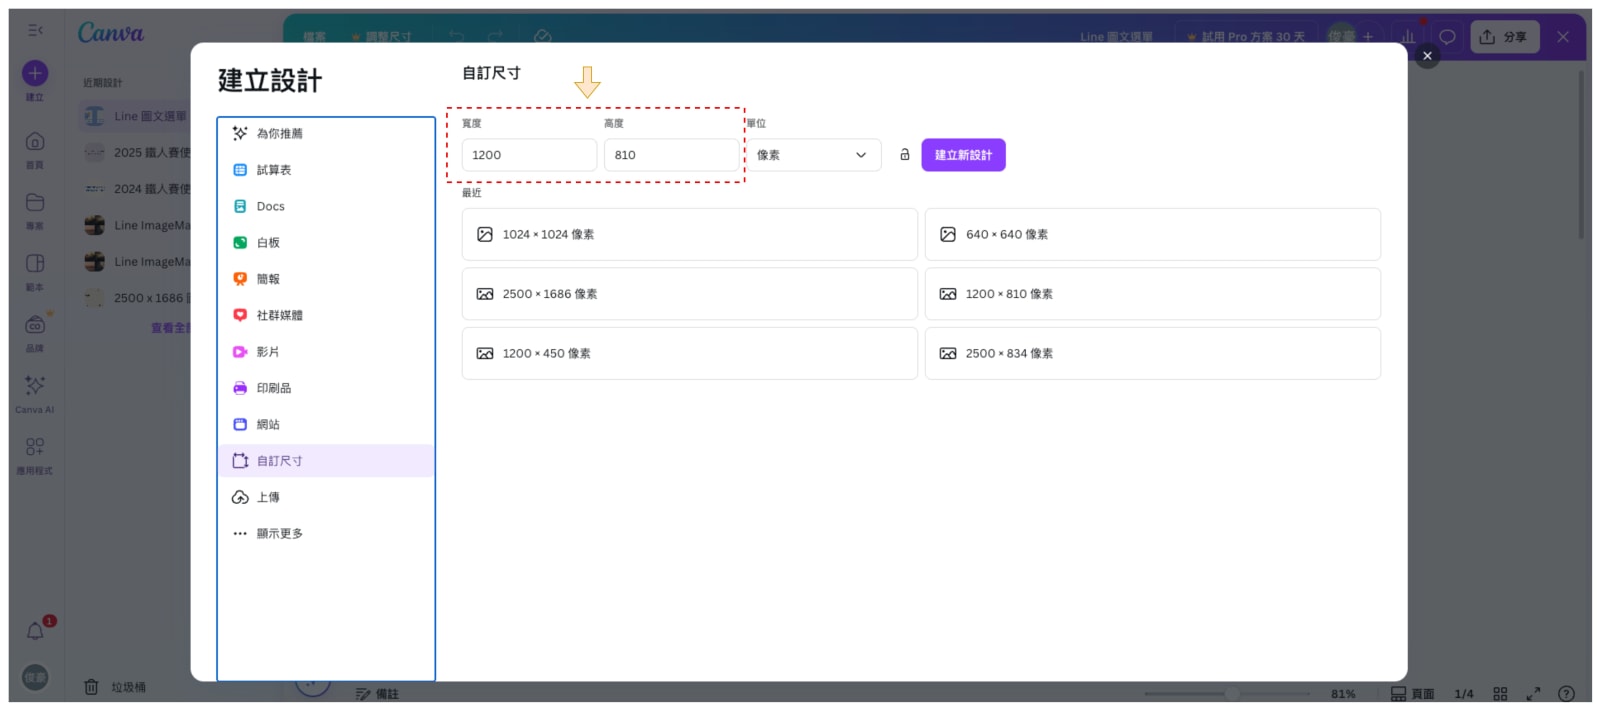Screen dimensions: 1600x710
Task: Pick the recent size 2500 × 1686 像素
Action: (x=689, y=294)
